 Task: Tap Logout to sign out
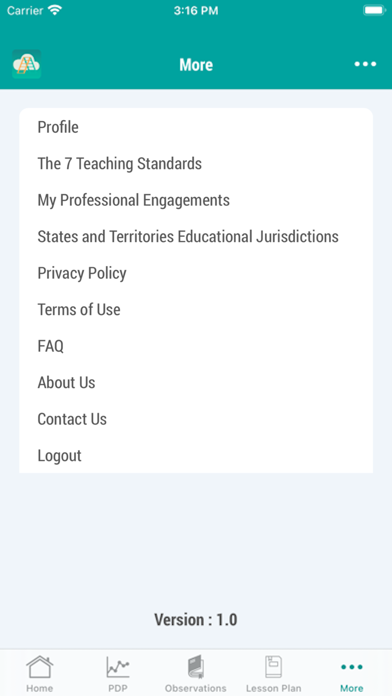(x=196, y=455)
